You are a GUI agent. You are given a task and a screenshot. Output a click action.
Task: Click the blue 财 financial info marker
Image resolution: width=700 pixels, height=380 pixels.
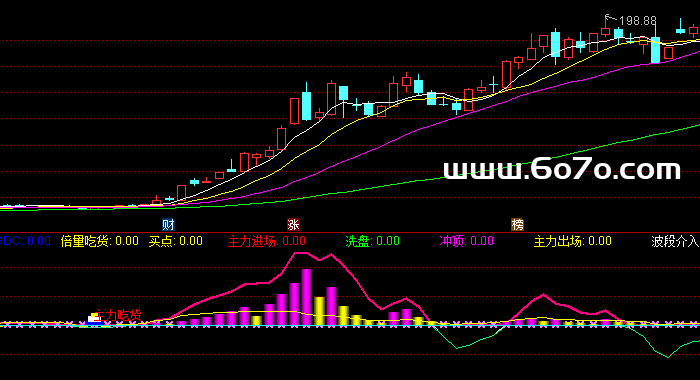click(x=168, y=224)
